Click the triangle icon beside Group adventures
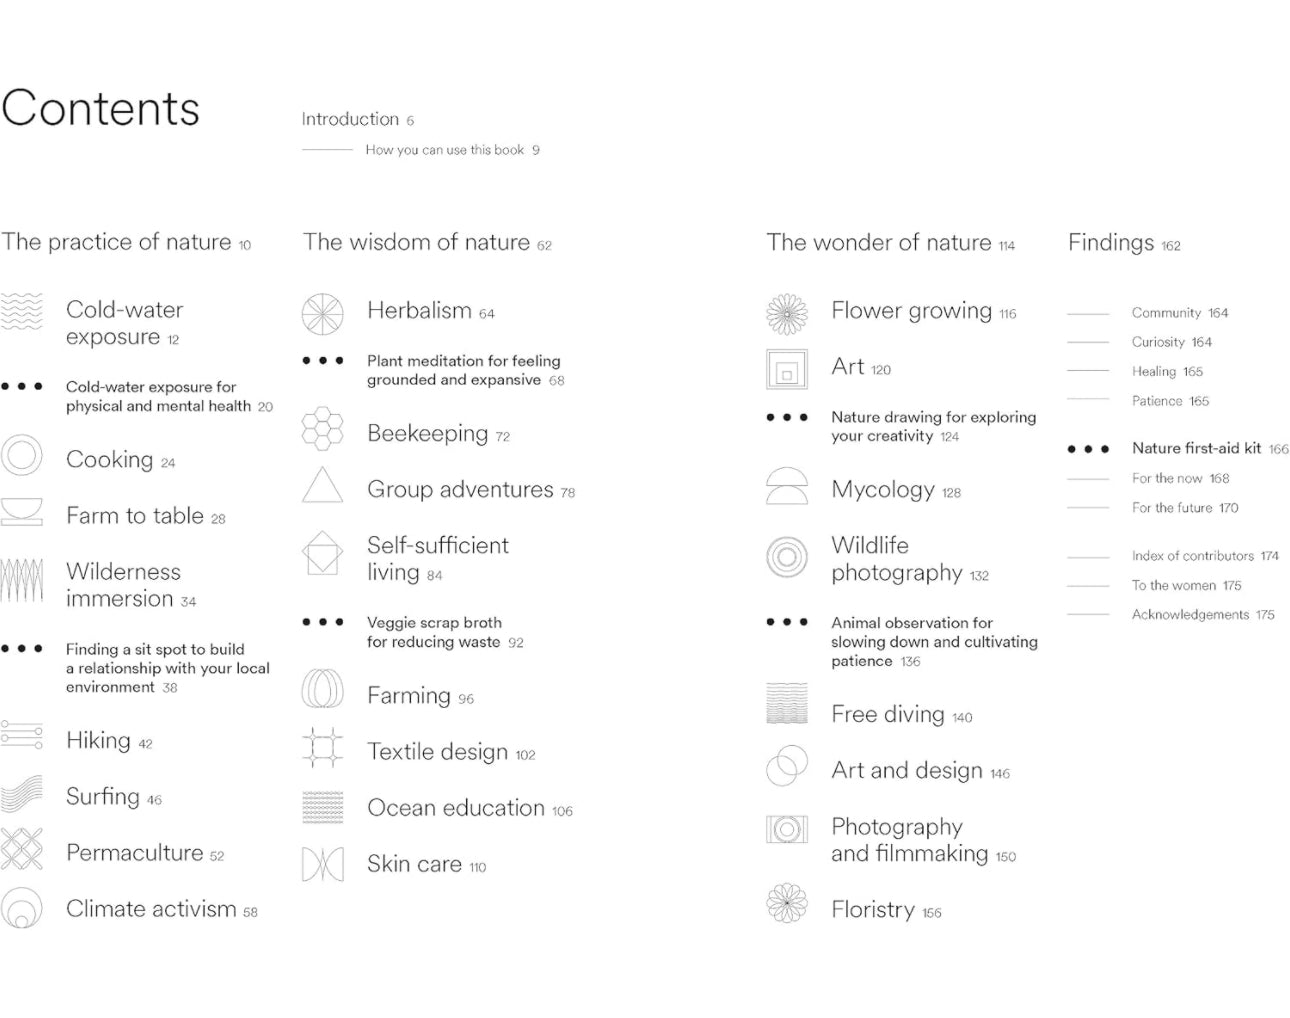This screenshot has width=1290, height=1018. (322, 485)
